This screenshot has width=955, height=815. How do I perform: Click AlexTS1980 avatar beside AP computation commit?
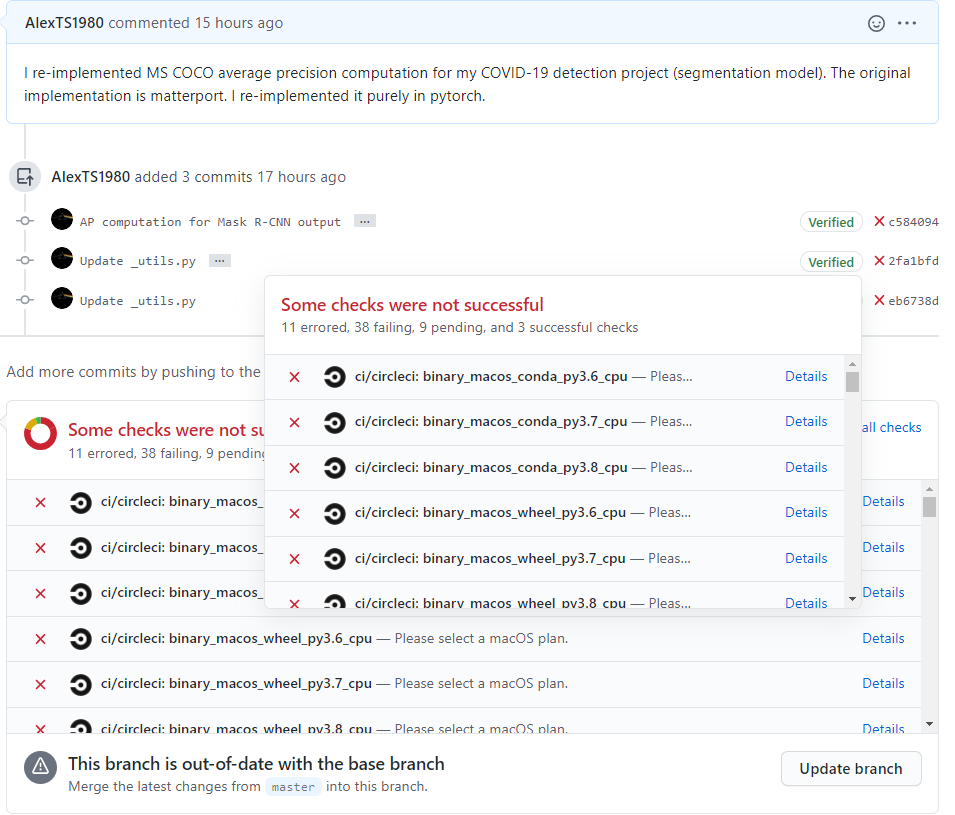(62, 219)
